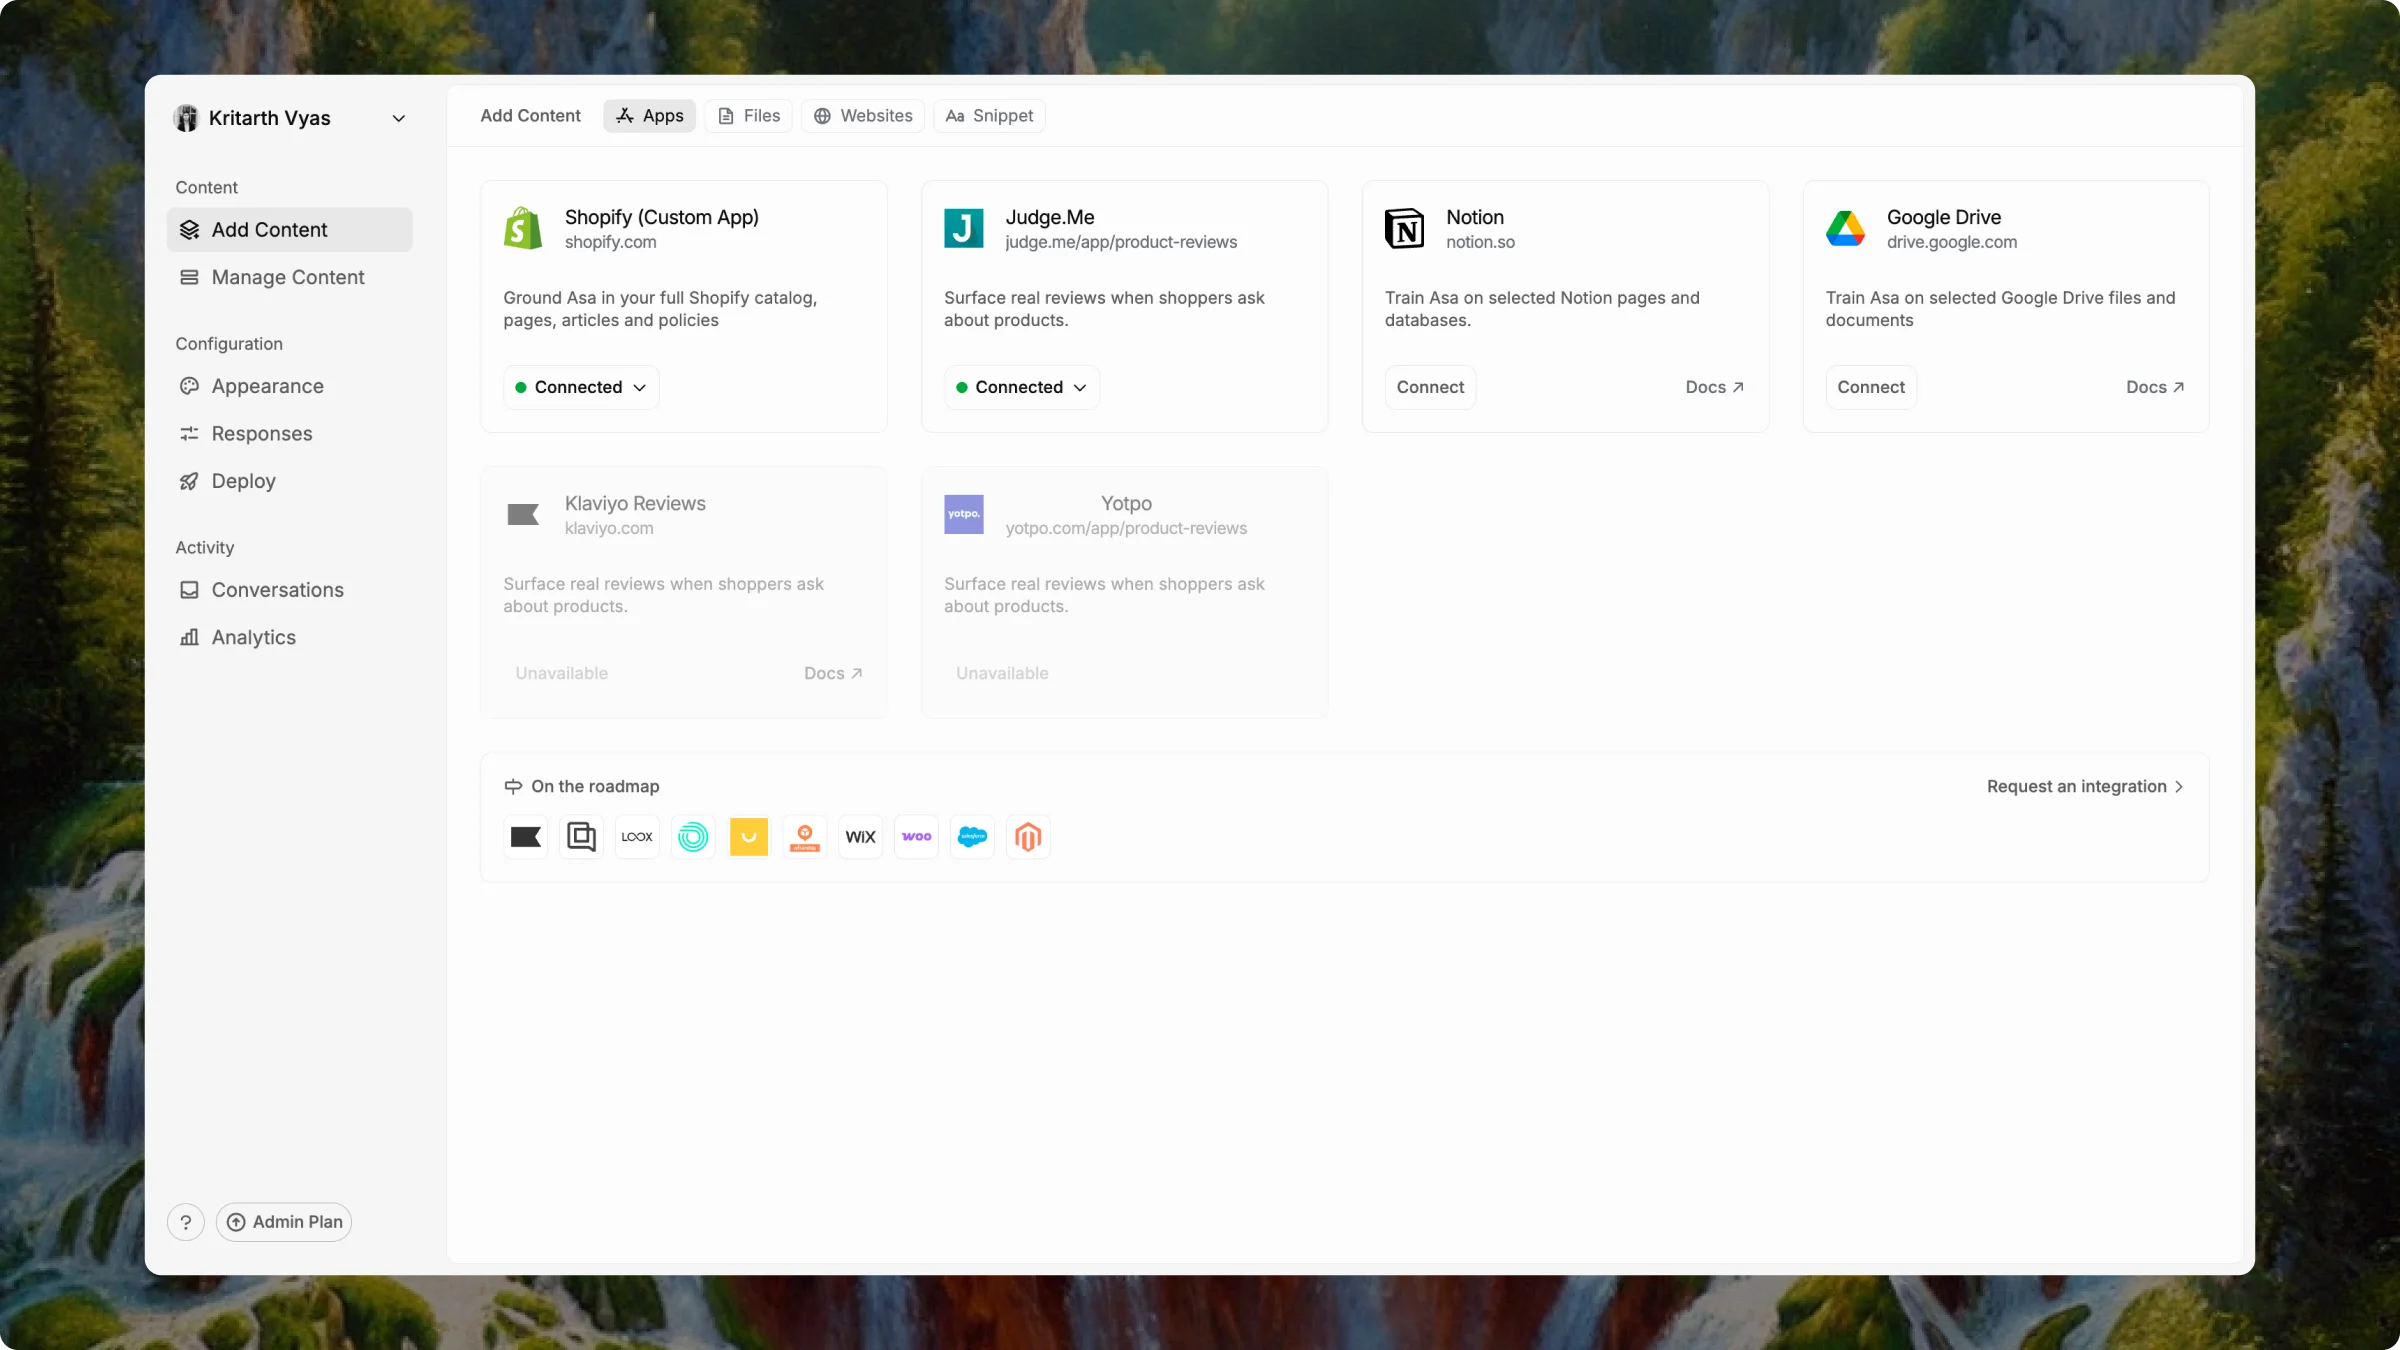
Task: Click the Shopify (Custom App) title
Action: click(662, 217)
